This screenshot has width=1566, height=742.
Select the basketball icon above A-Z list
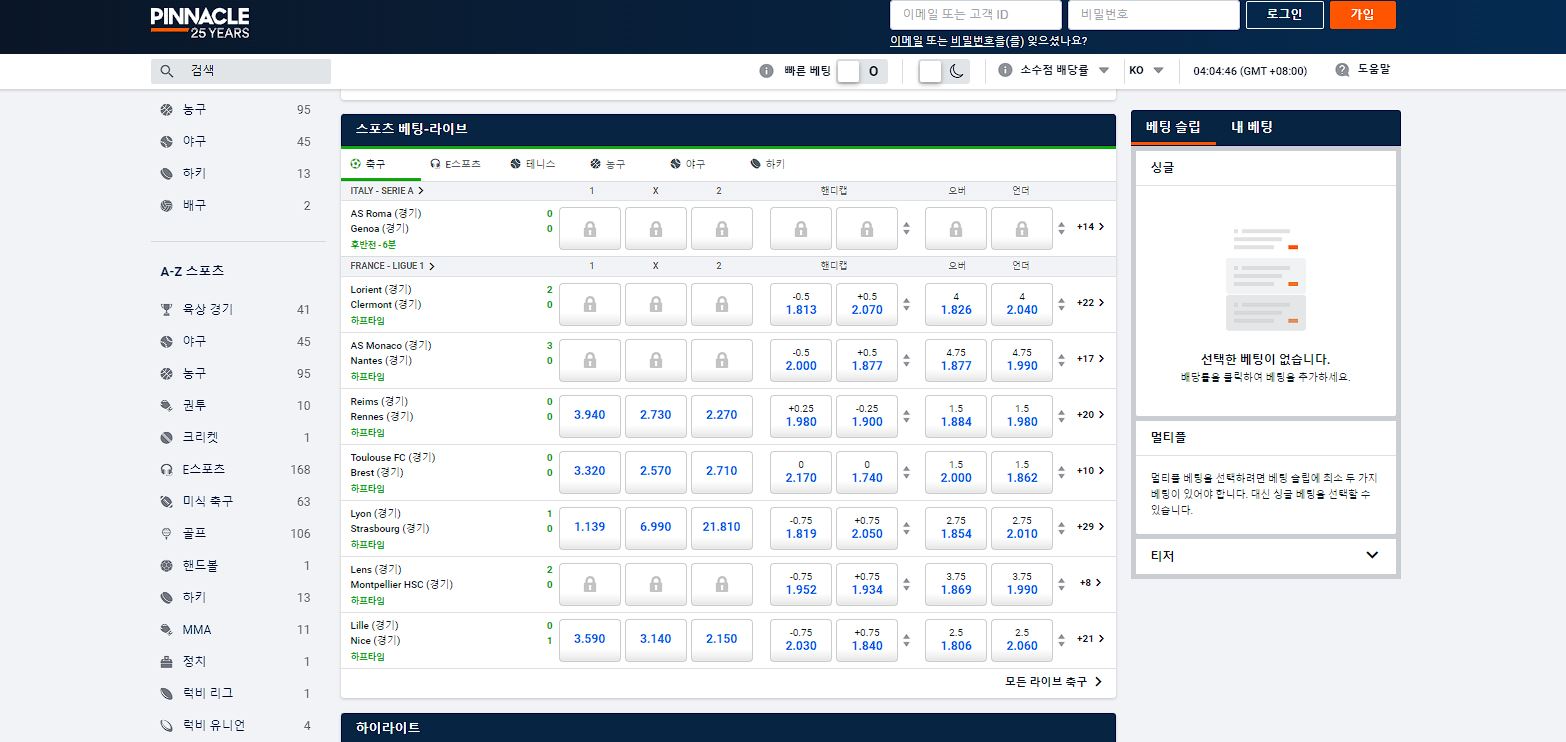click(x=166, y=110)
